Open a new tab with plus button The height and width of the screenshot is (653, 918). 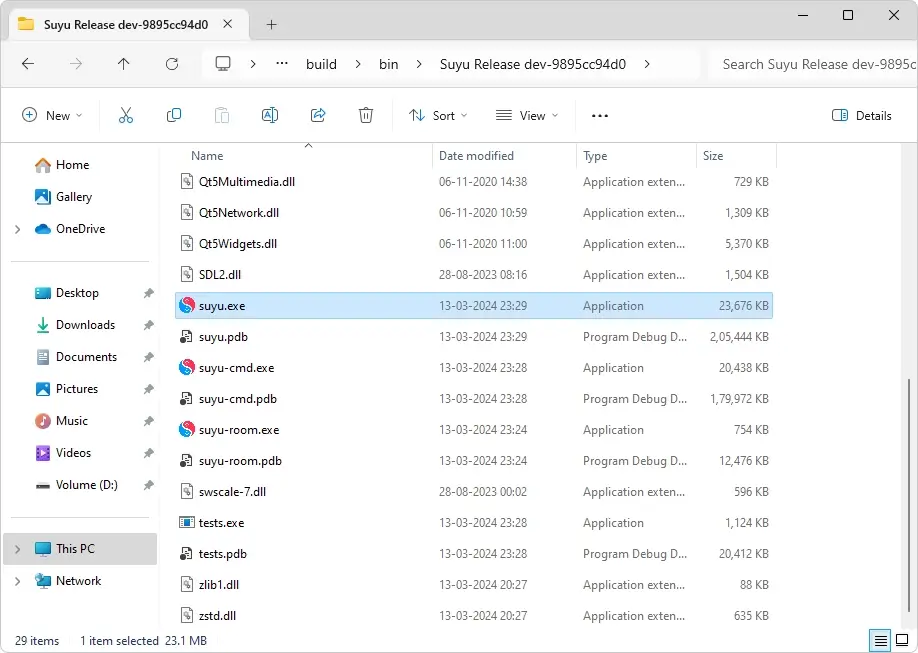(x=271, y=24)
